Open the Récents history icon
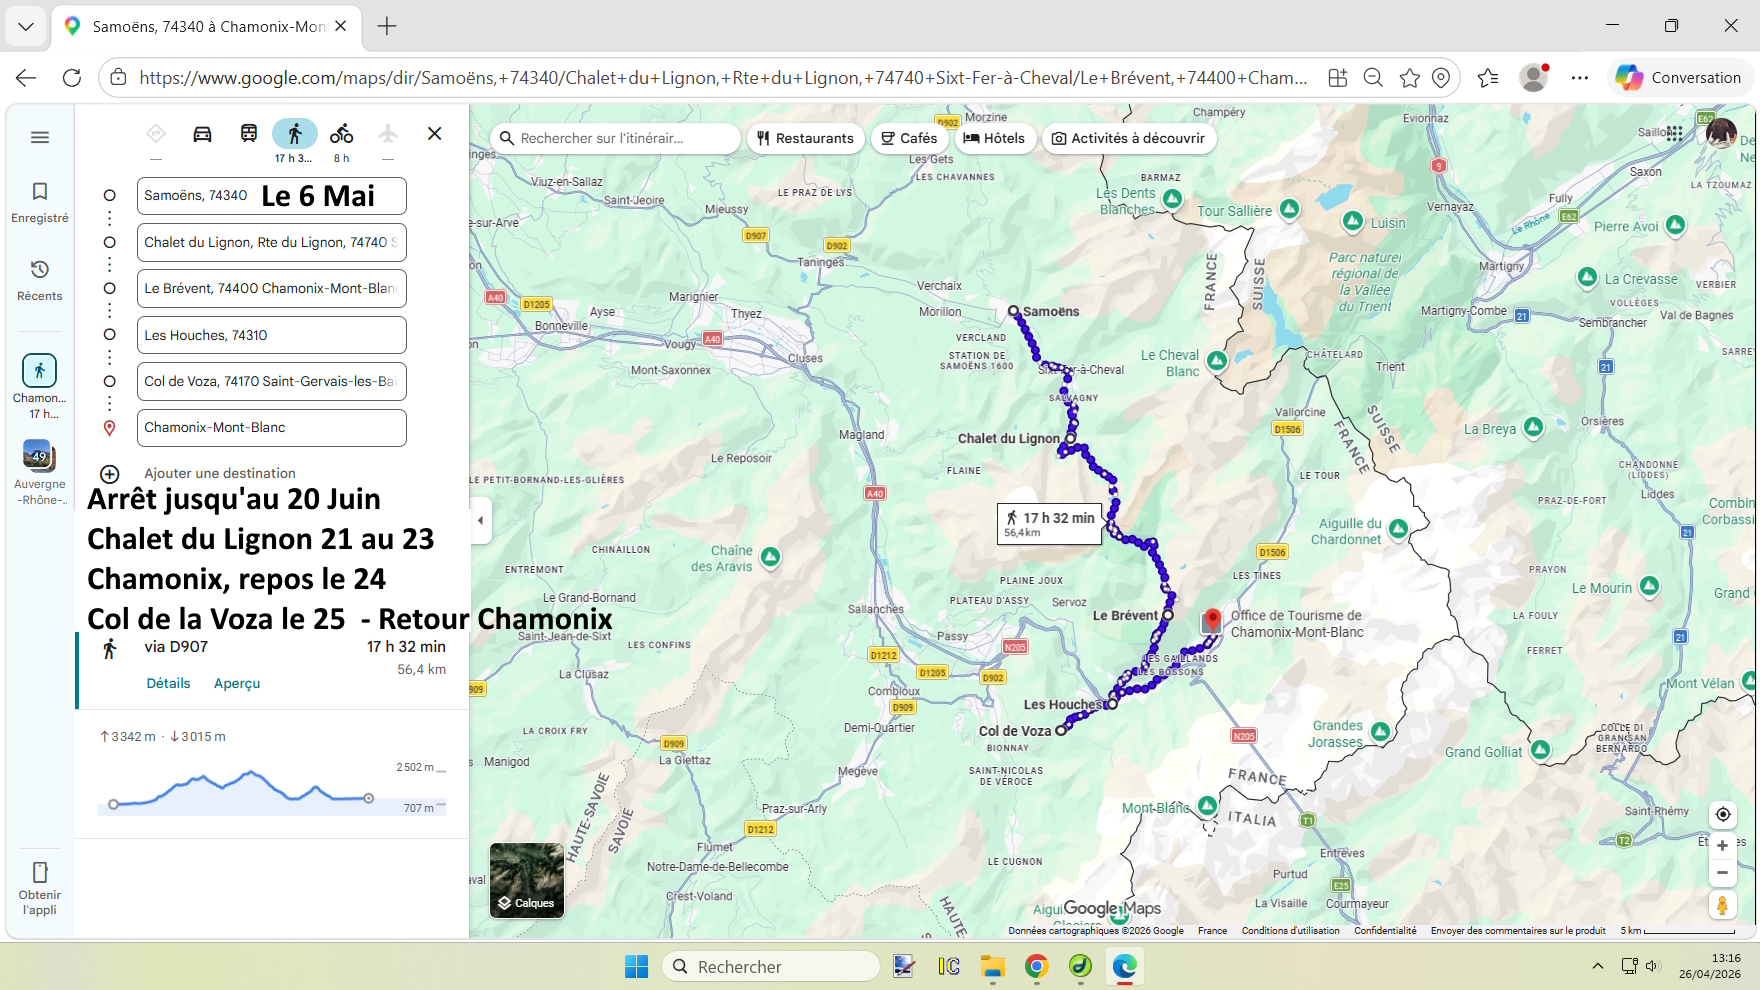This screenshot has height=990, width=1760. pos(40,269)
